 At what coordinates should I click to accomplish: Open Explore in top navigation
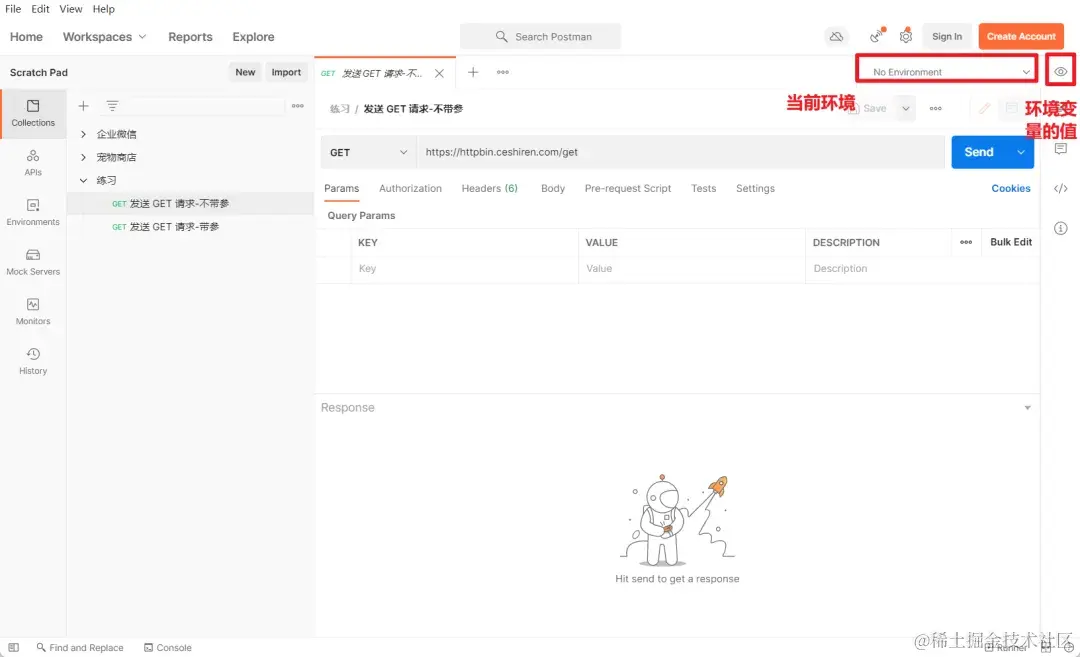point(253,36)
